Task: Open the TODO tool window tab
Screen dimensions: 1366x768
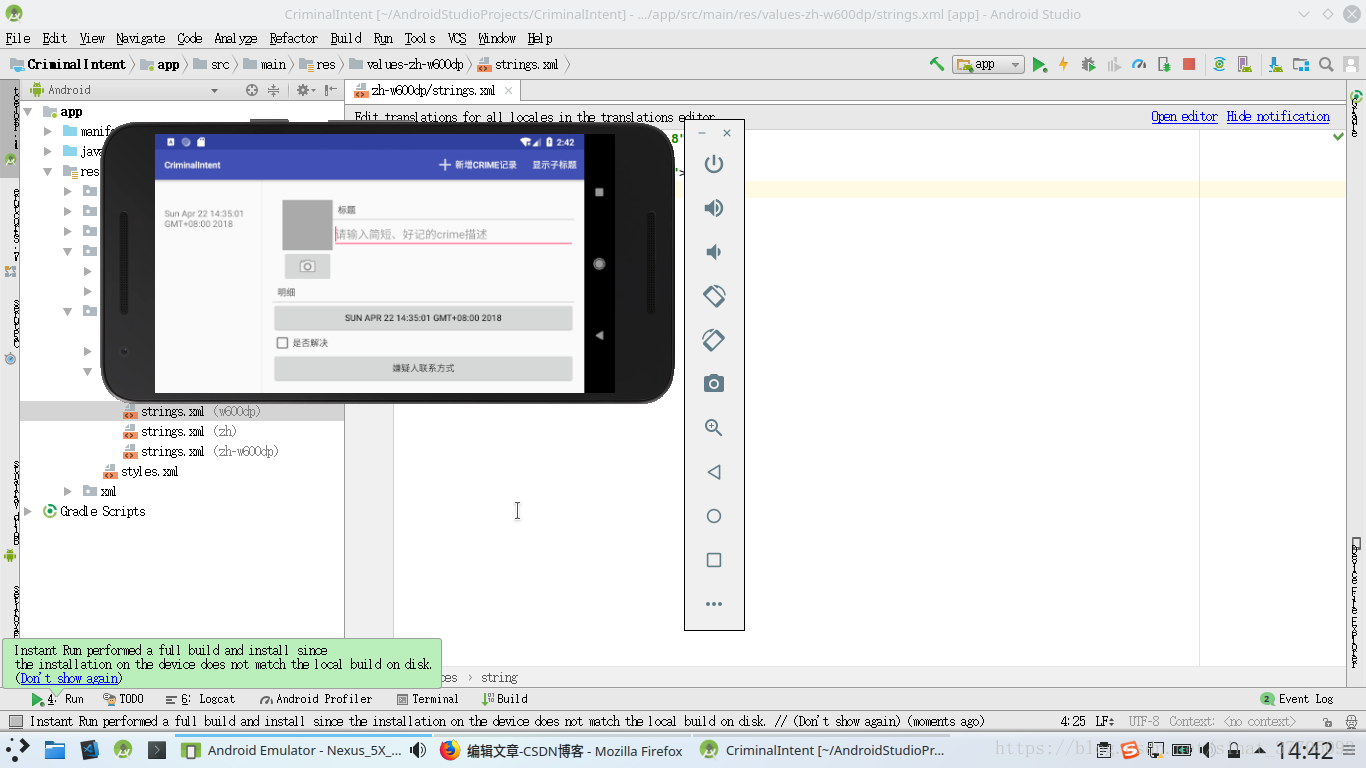Action: [124, 699]
